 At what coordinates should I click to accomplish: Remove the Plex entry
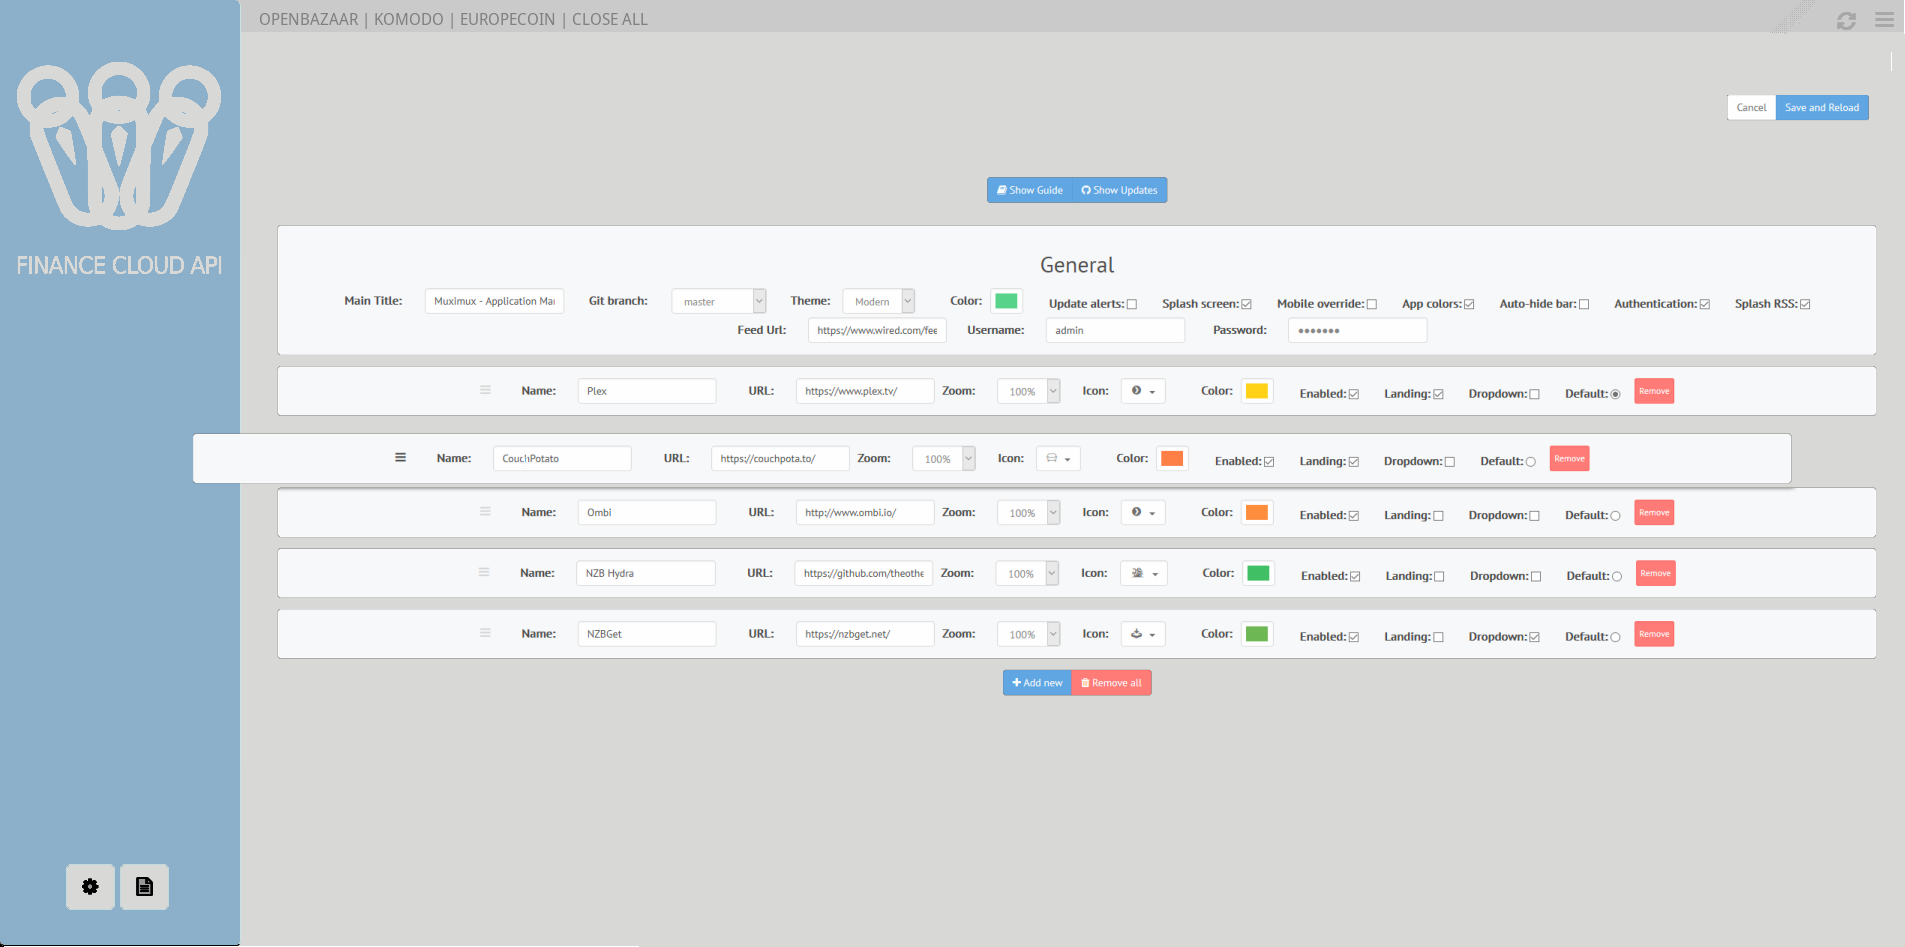(1654, 391)
